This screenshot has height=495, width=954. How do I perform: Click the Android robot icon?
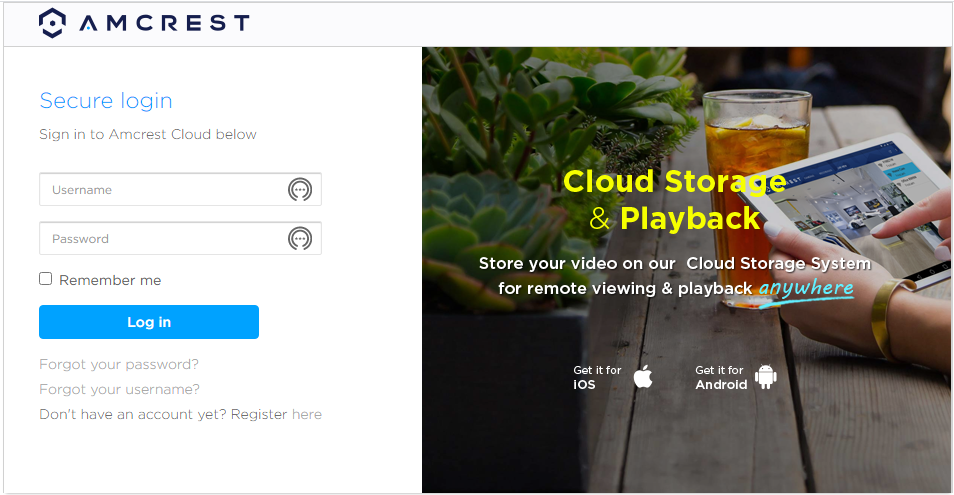pos(766,376)
